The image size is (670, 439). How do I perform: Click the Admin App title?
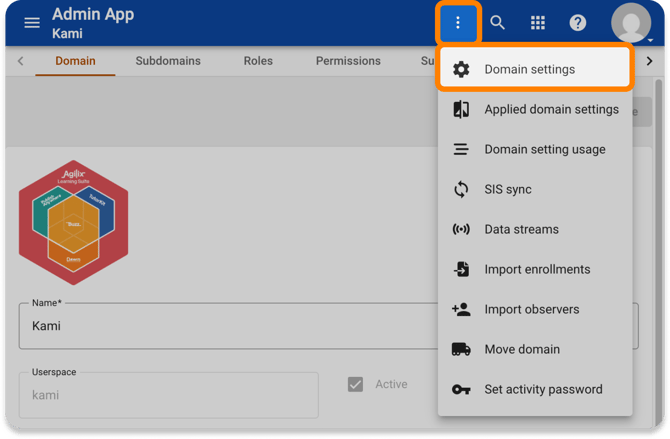tap(93, 15)
